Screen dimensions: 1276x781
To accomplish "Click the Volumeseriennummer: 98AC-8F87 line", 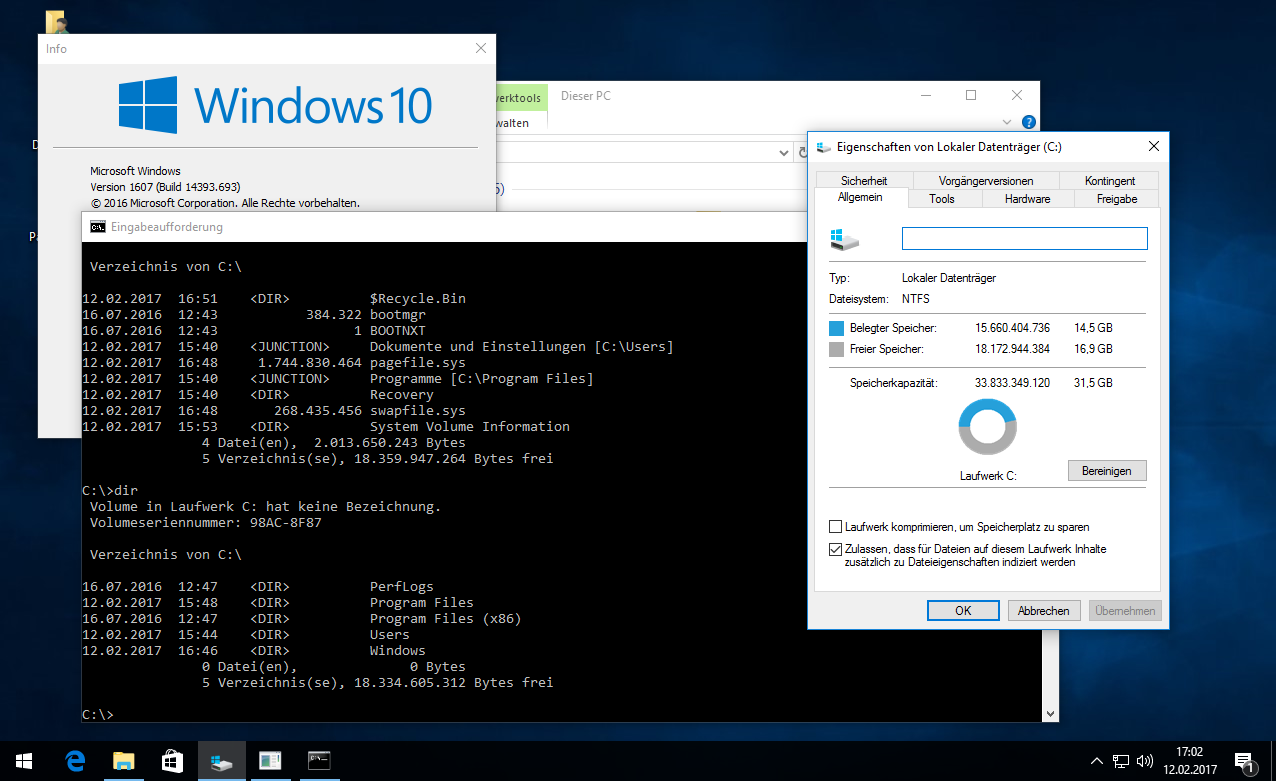I will (206, 523).
